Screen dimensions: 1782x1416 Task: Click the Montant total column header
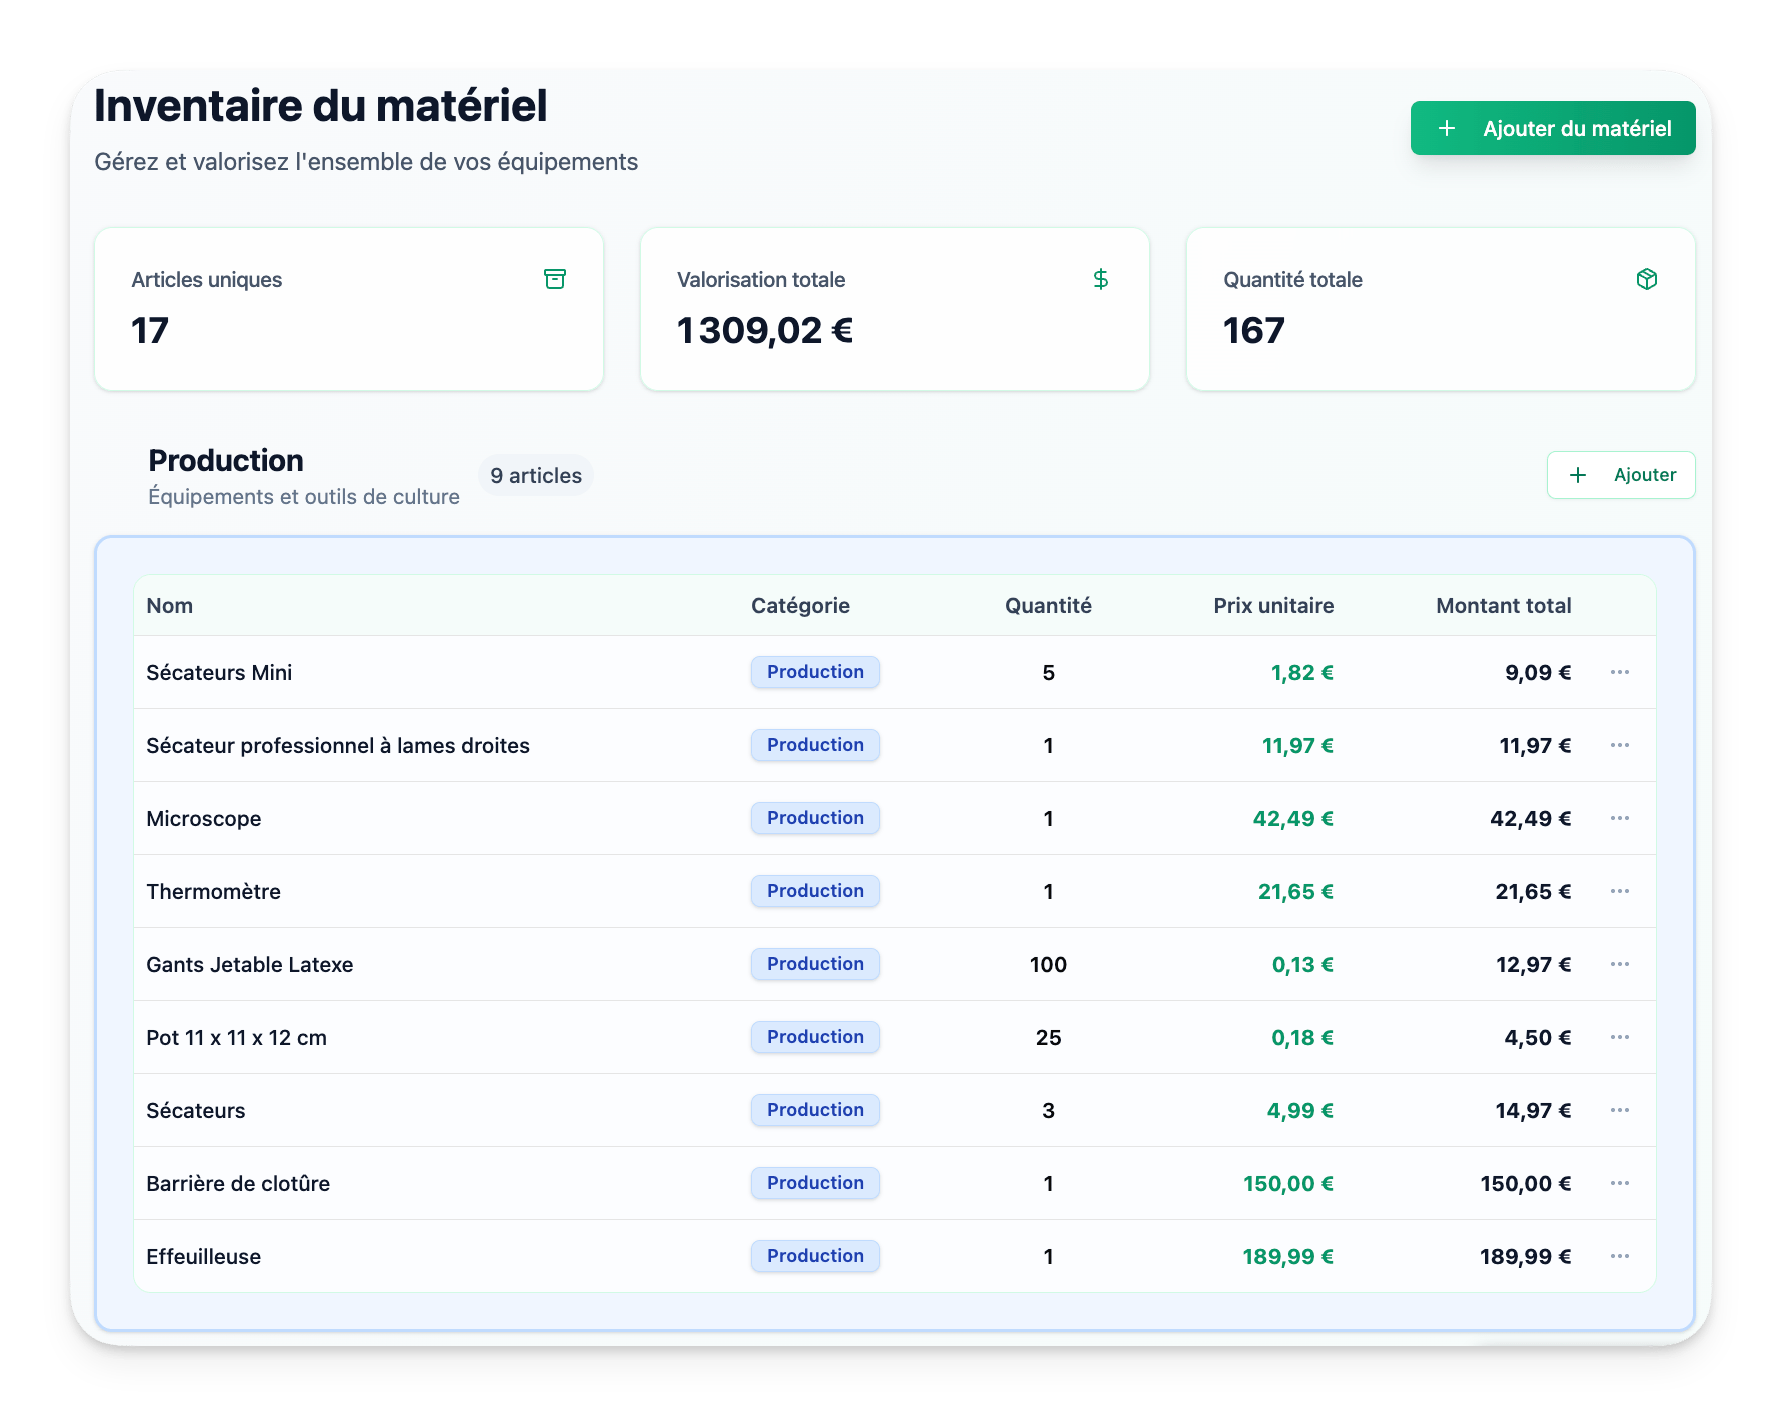tap(1503, 606)
